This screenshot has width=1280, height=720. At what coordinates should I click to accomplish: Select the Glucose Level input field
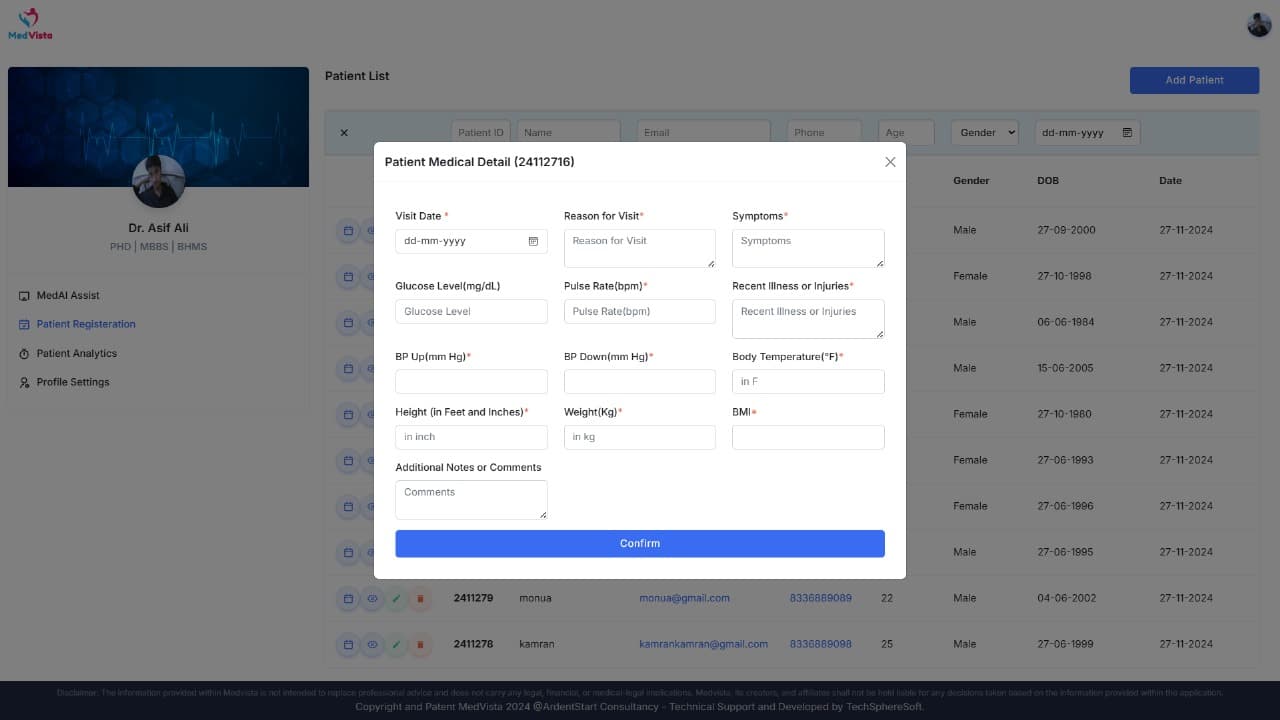[471, 311]
